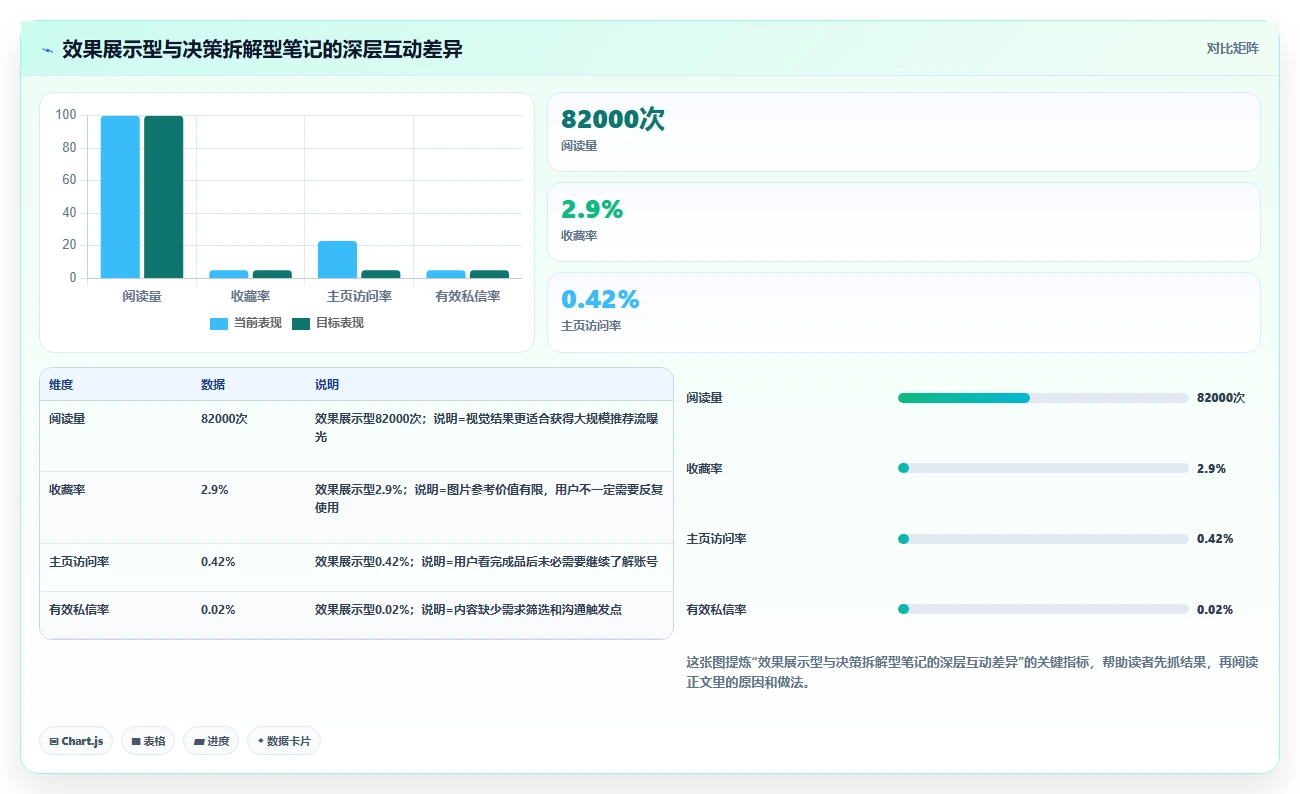Click the 效果展示型82000次 description cell

489,436
